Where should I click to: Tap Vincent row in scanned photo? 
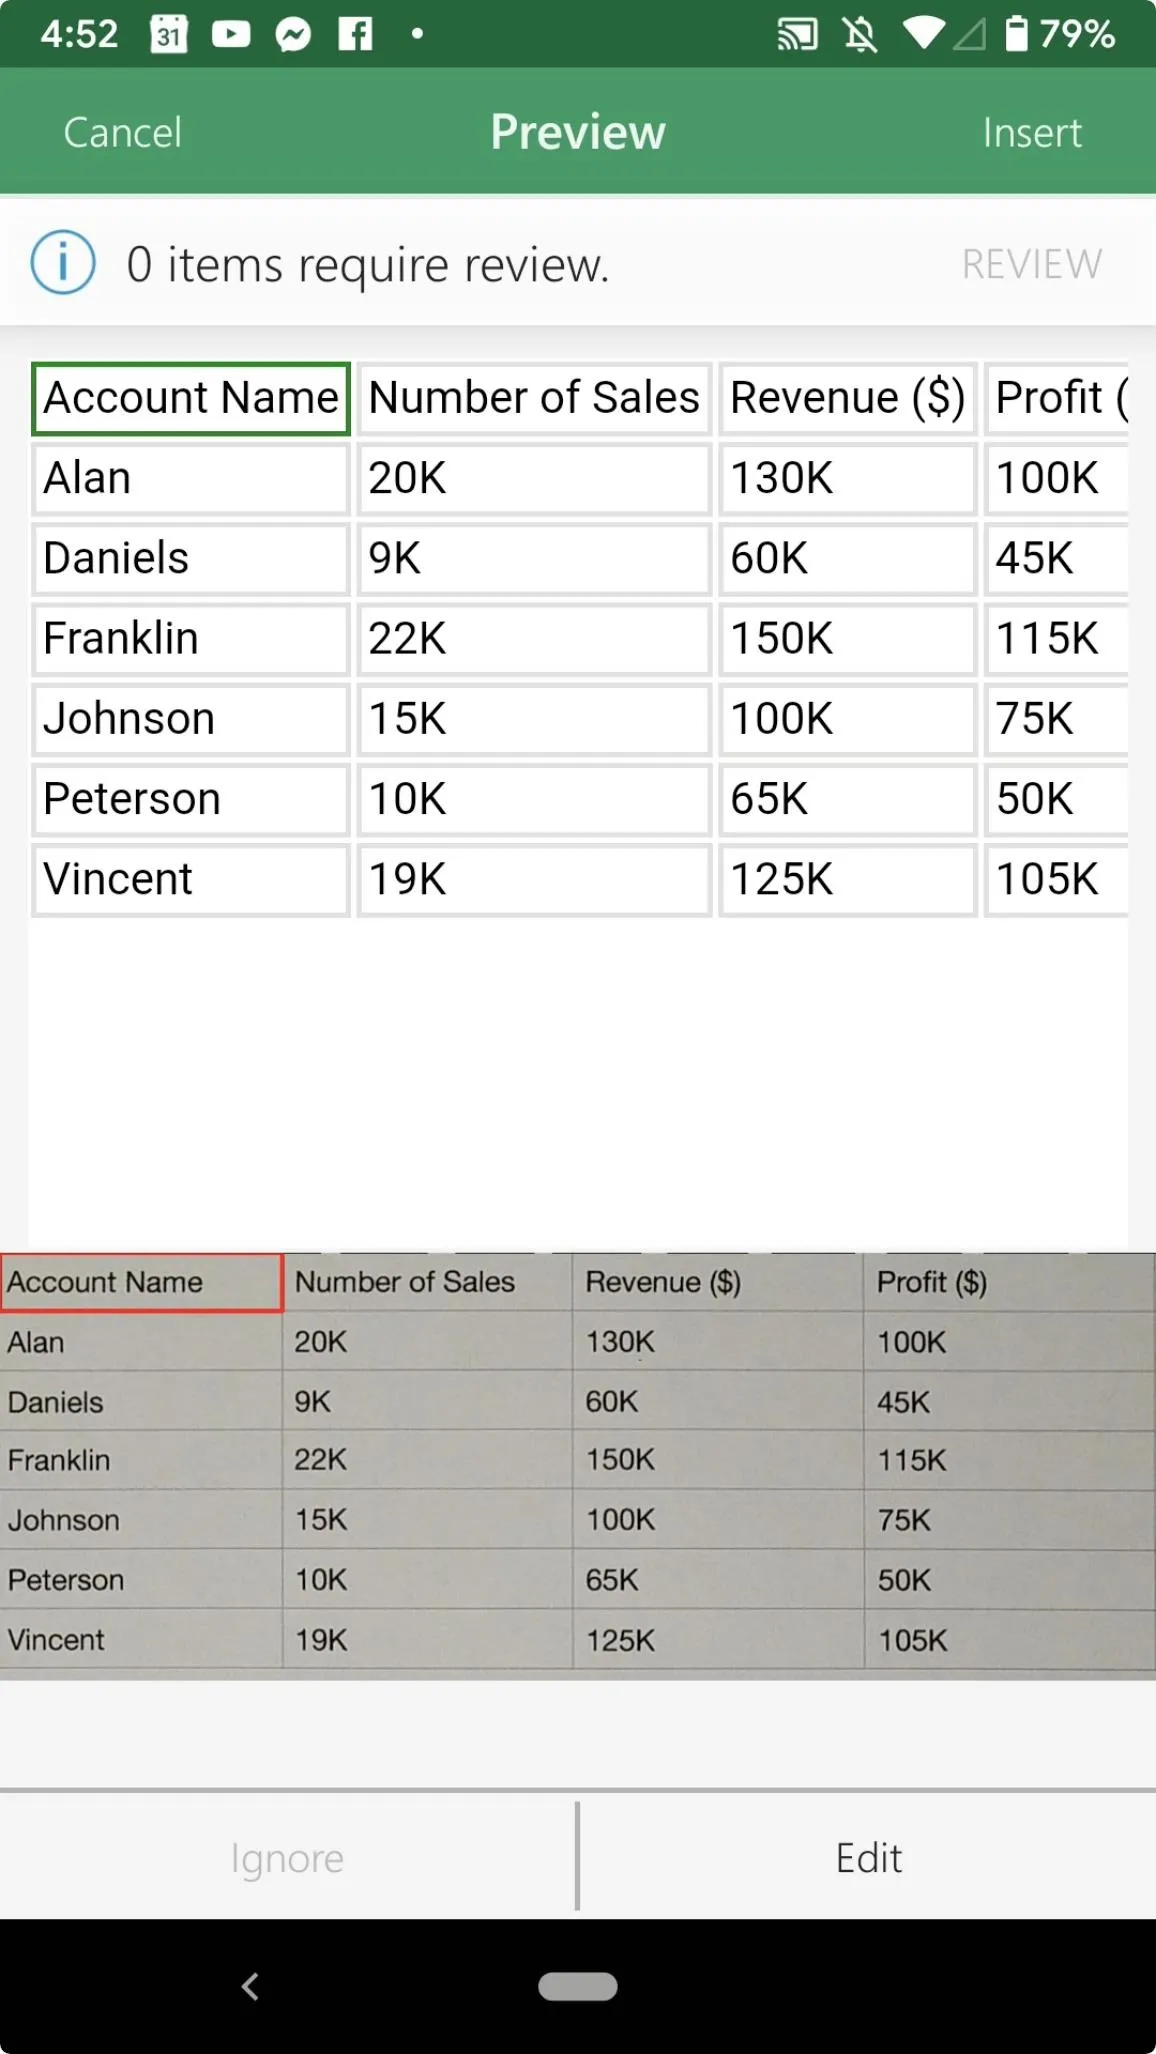tap(577, 1640)
